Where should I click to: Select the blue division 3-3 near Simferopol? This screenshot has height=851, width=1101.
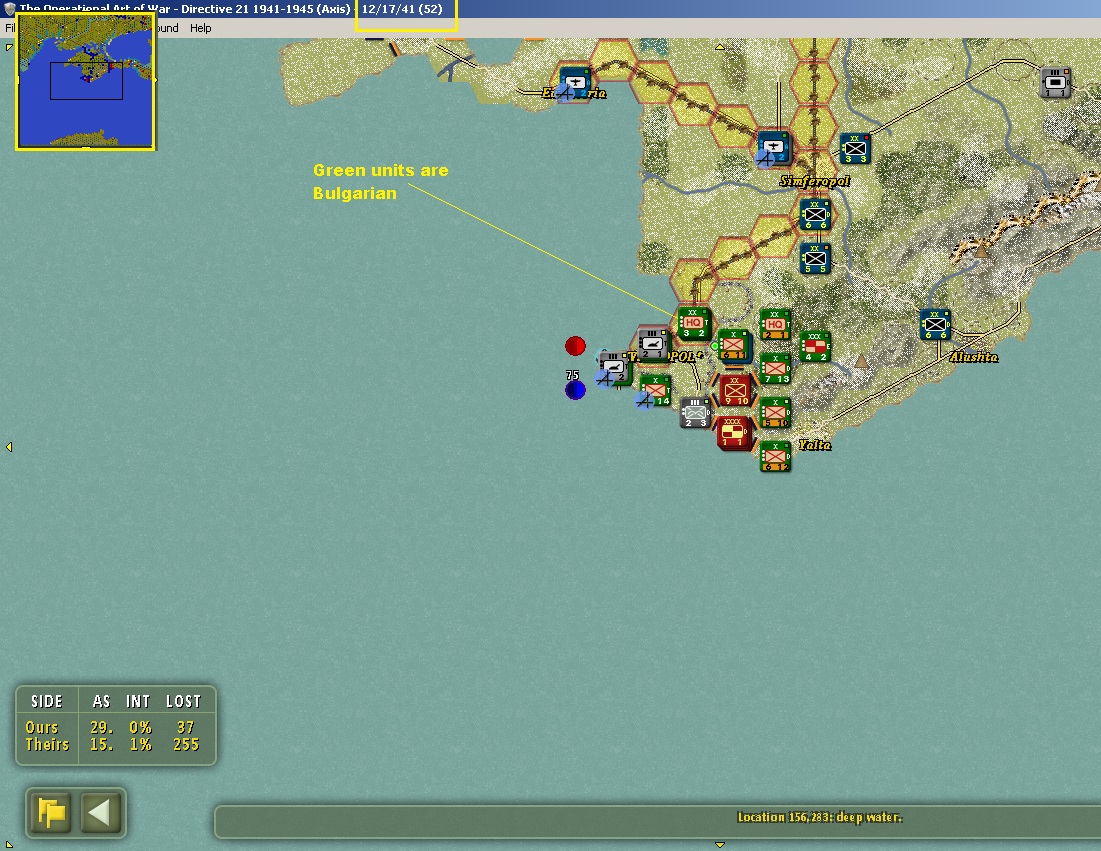[855, 149]
